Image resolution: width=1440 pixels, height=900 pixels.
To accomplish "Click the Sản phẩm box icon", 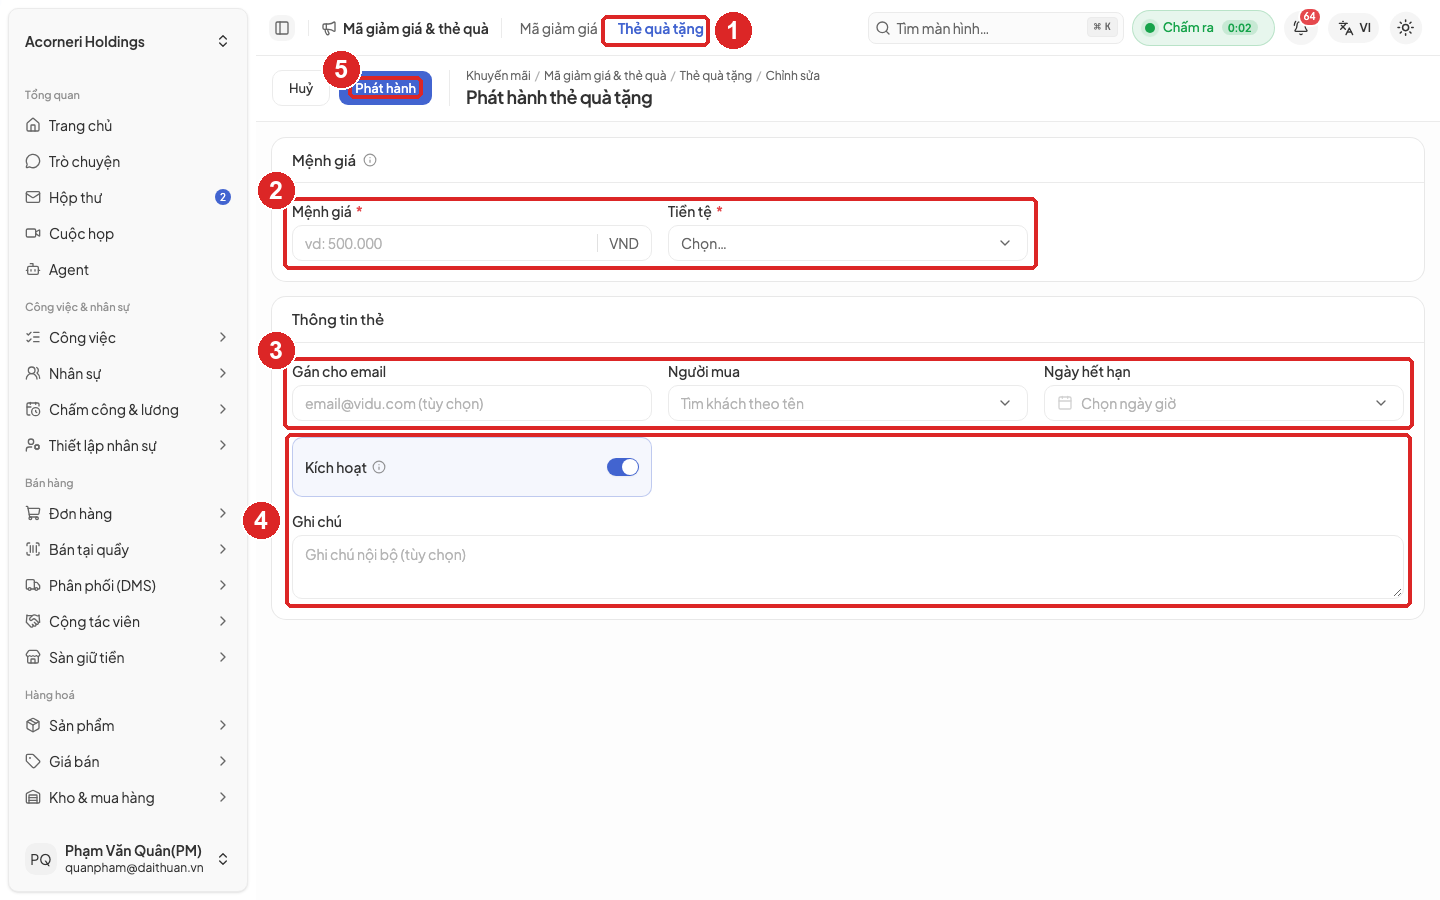I will pos(33,726).
